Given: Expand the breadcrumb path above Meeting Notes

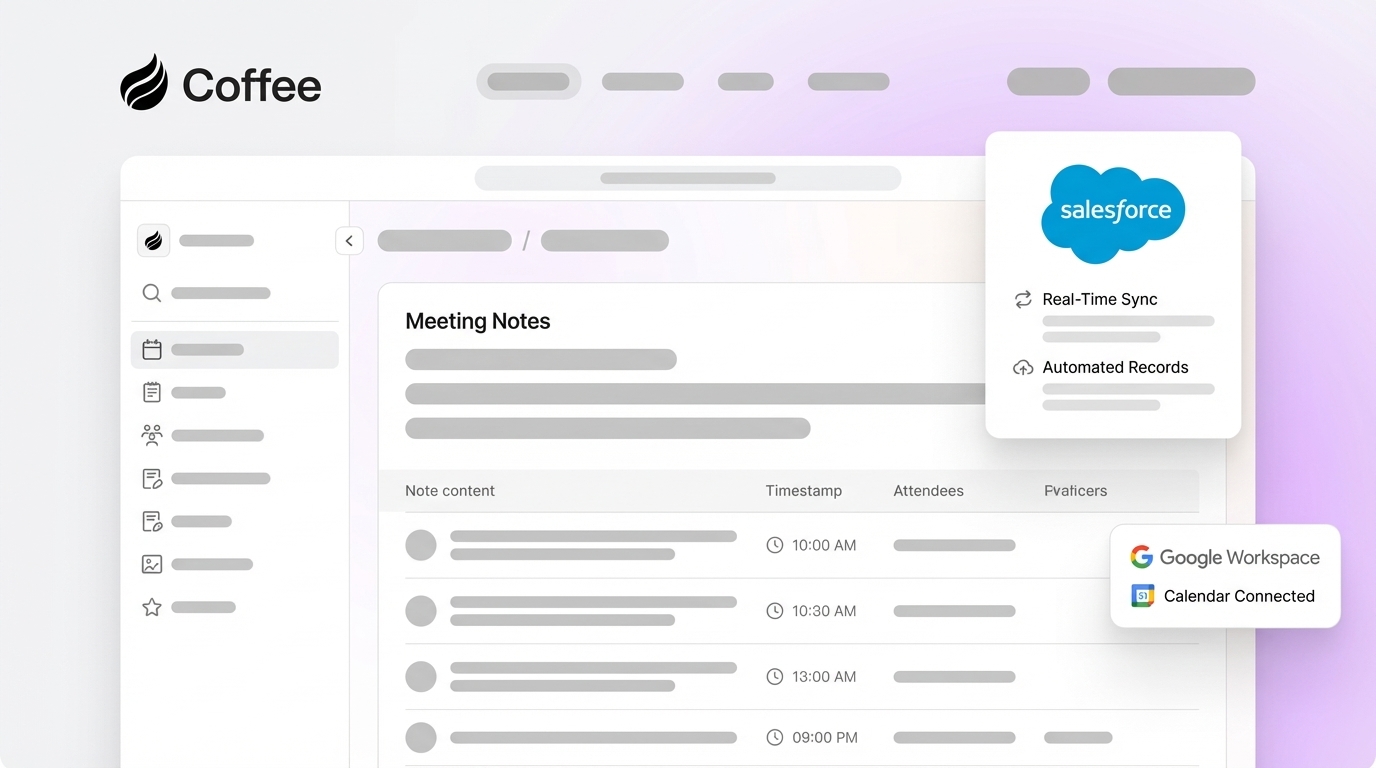Looking at the screenshot, I should tap(444, 240).
